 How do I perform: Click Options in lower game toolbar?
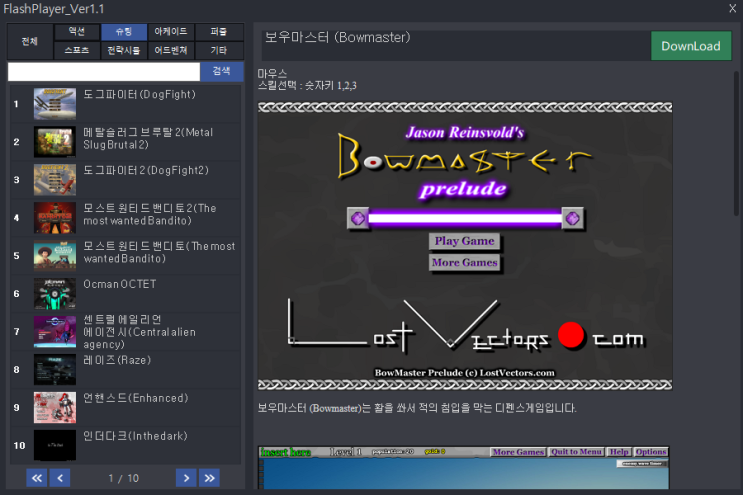click(651, 452)
